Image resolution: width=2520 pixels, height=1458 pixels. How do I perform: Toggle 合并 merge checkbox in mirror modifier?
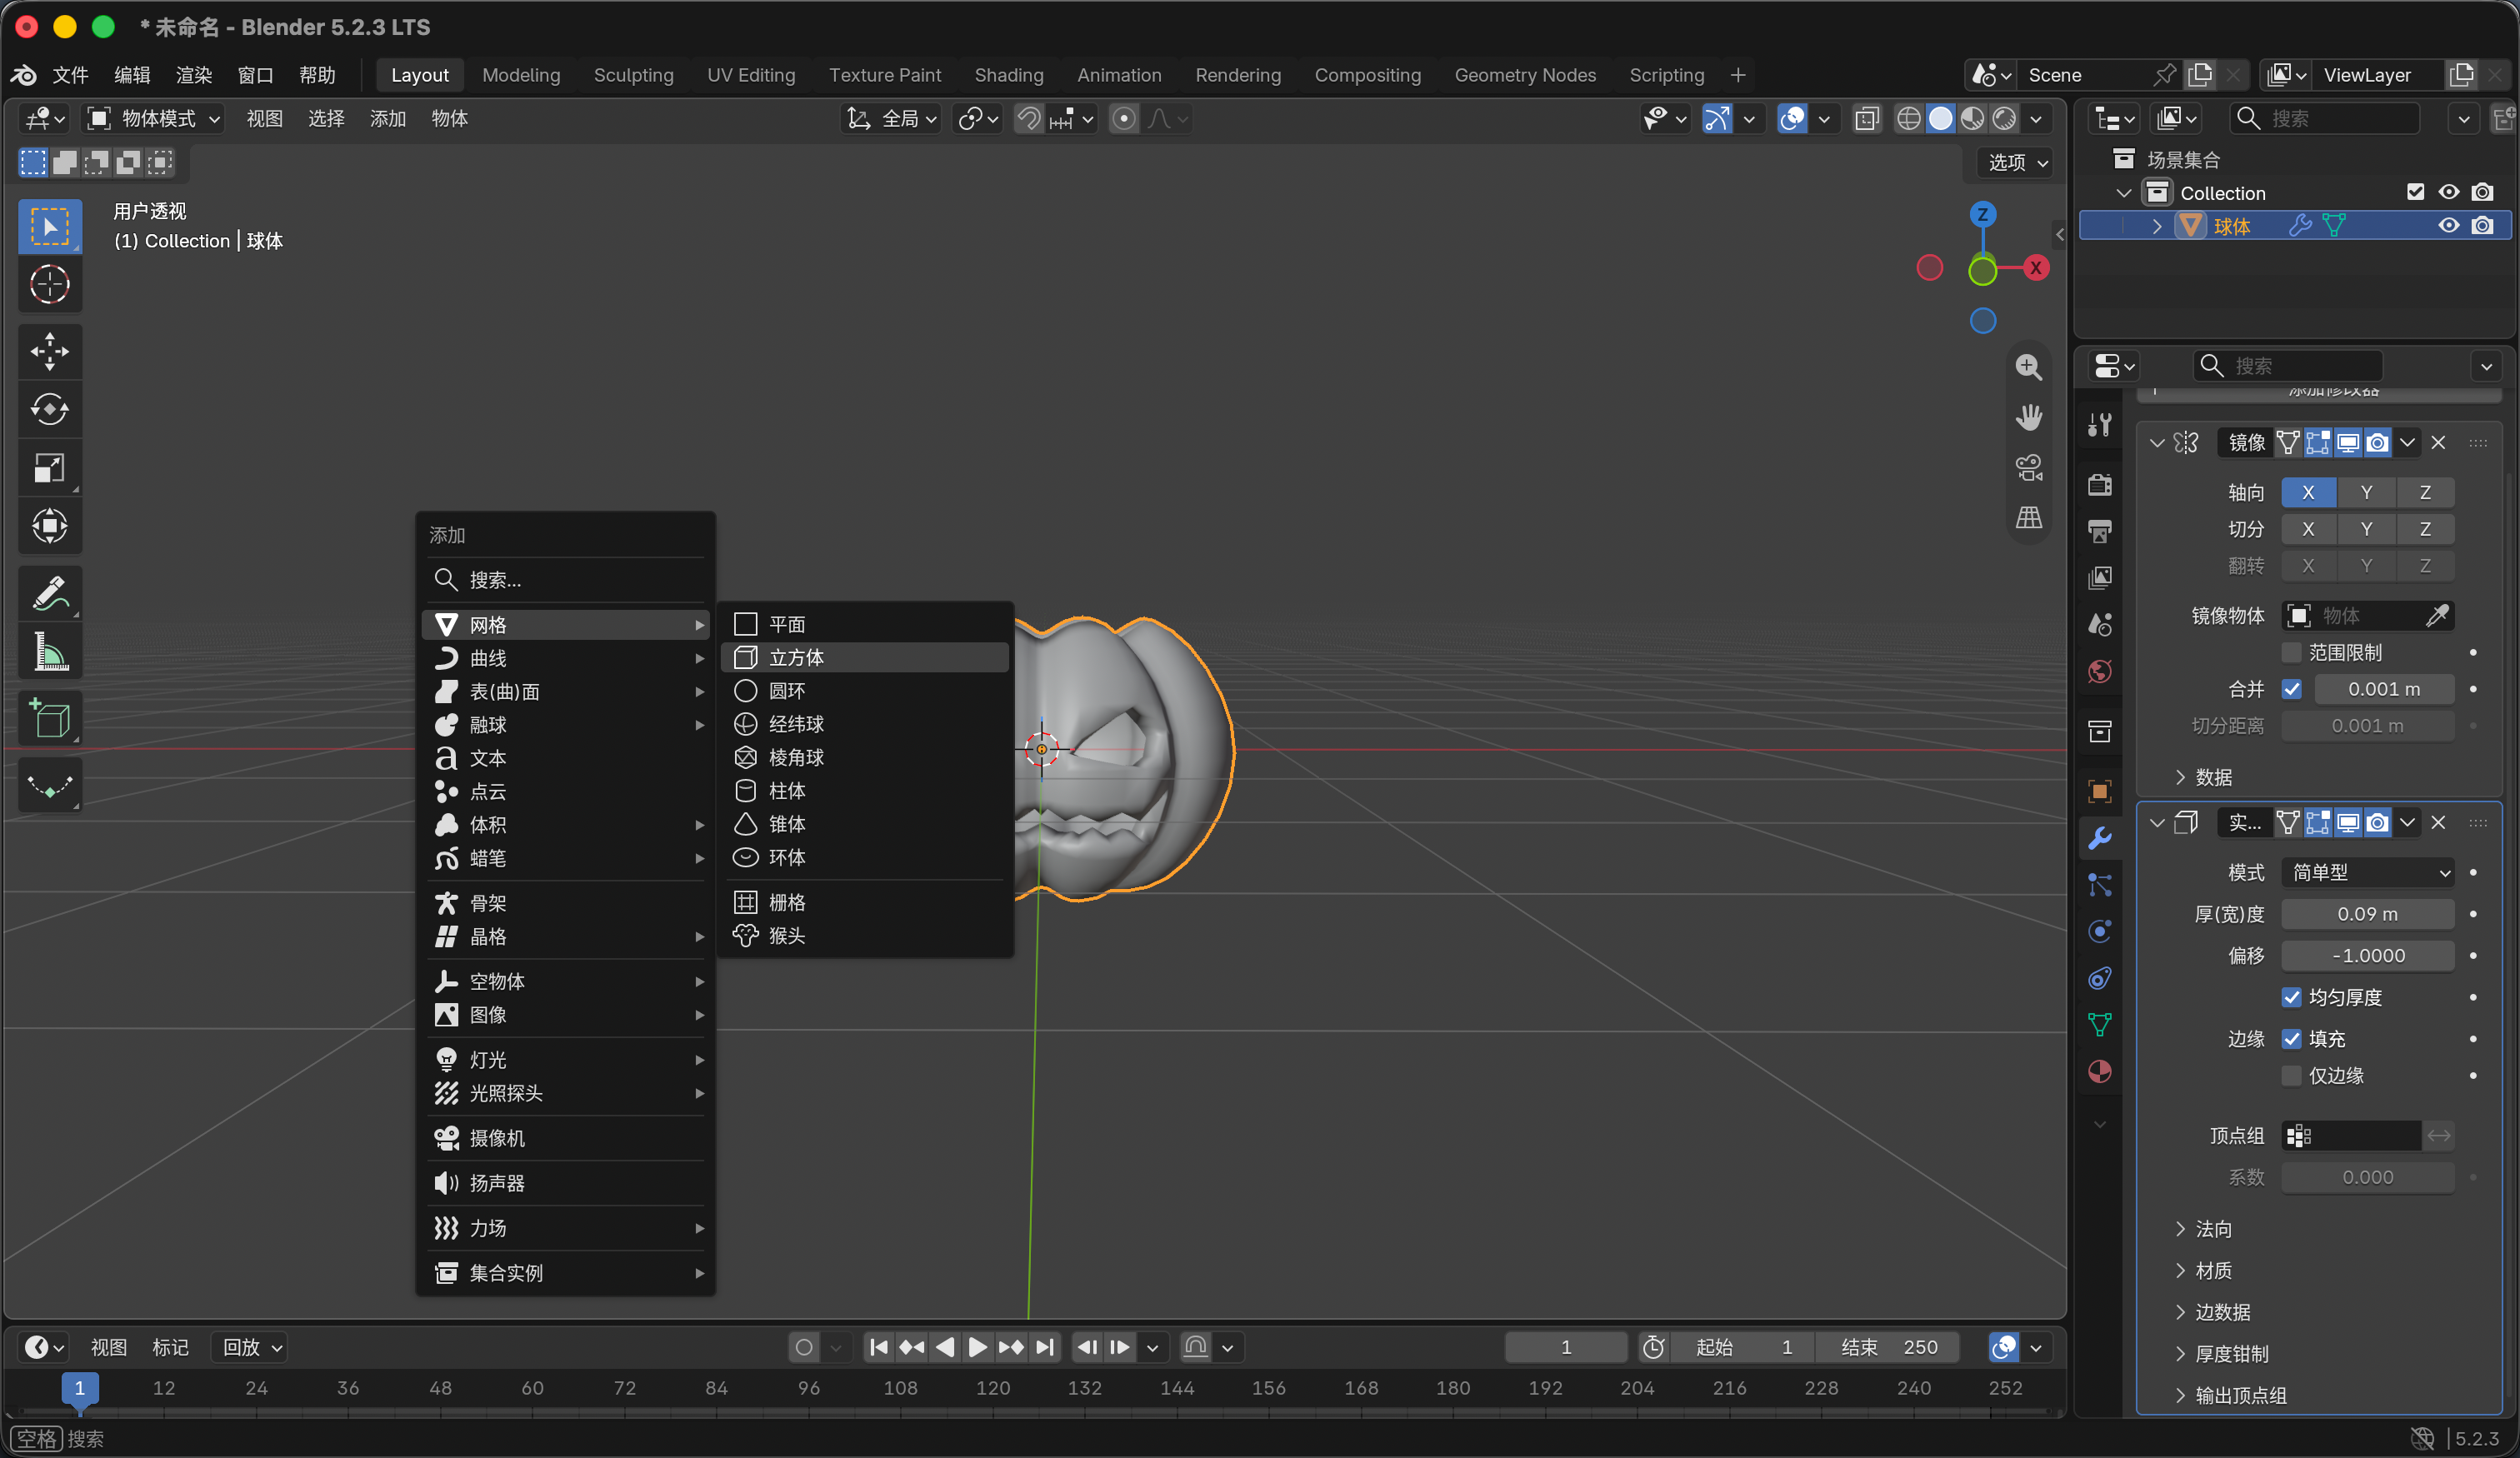click(x=2291, y=689)
